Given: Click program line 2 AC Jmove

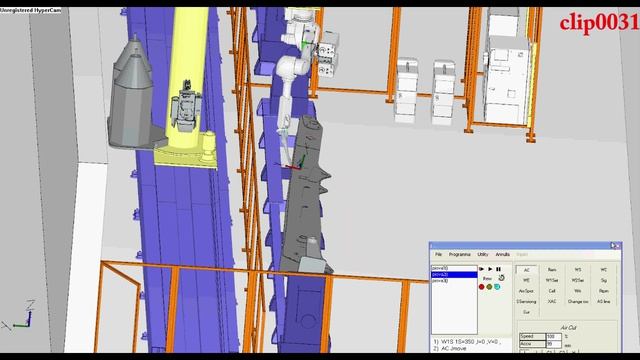Looking at the screenshot, I should [x=450, y=349].
